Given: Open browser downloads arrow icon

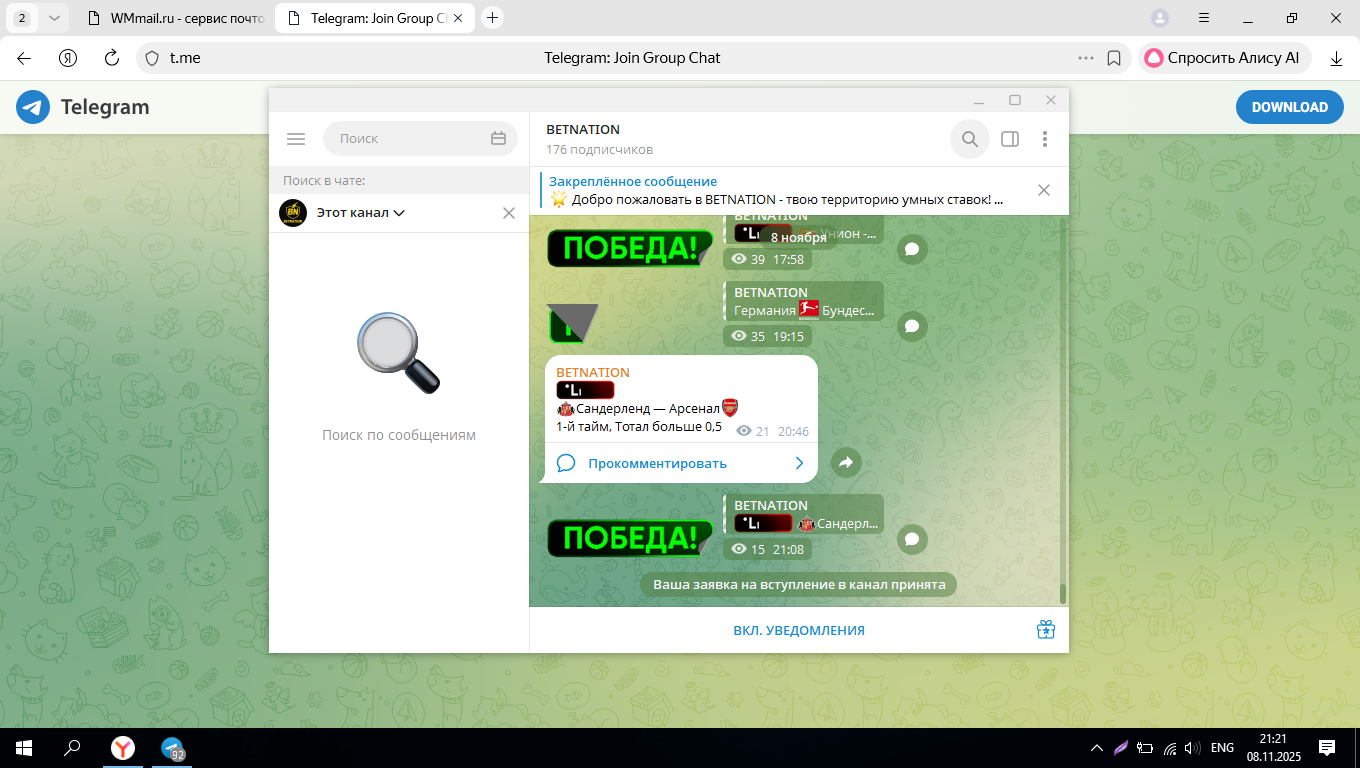Looking at the screenshot, I should (1336, 58).
